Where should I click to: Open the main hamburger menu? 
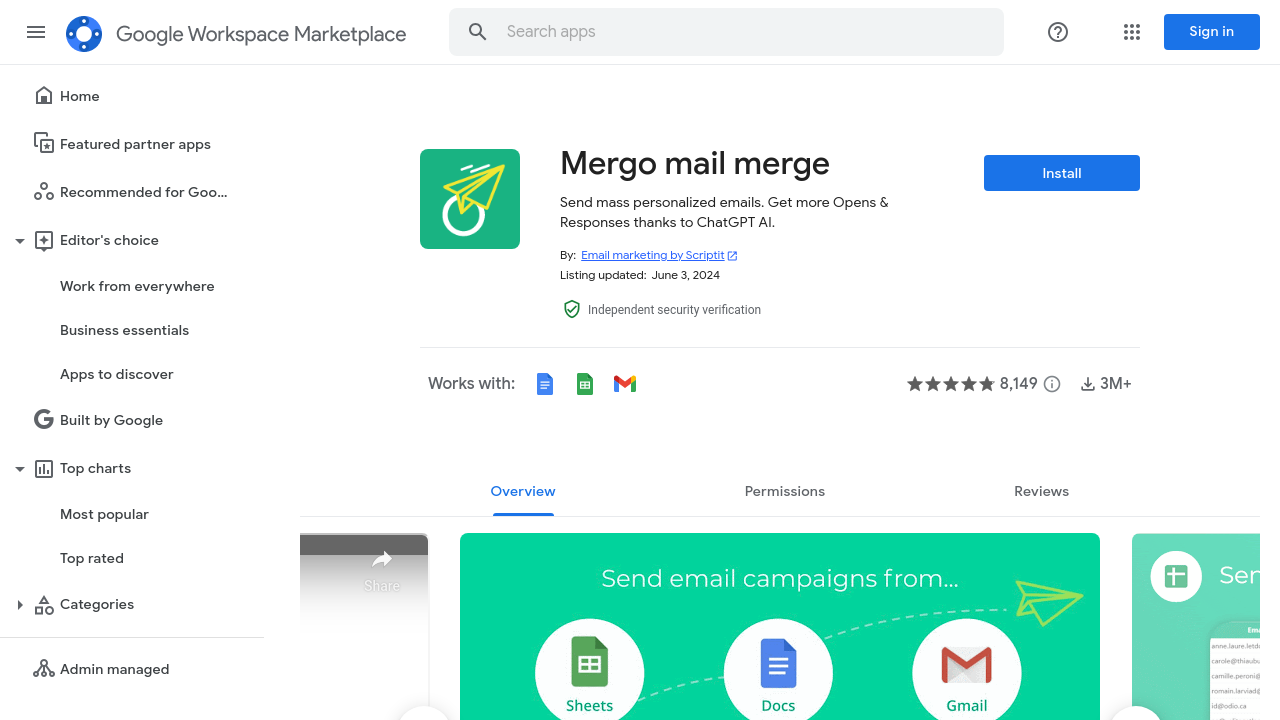(x=36, y=32)
